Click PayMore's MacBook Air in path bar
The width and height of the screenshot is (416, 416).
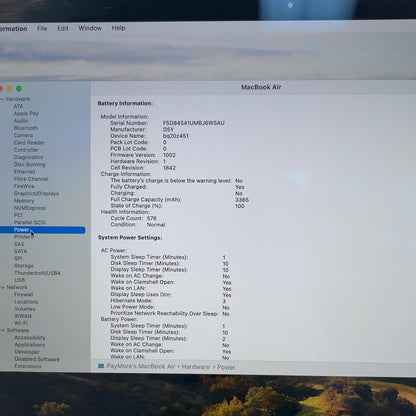click(141, 367)
